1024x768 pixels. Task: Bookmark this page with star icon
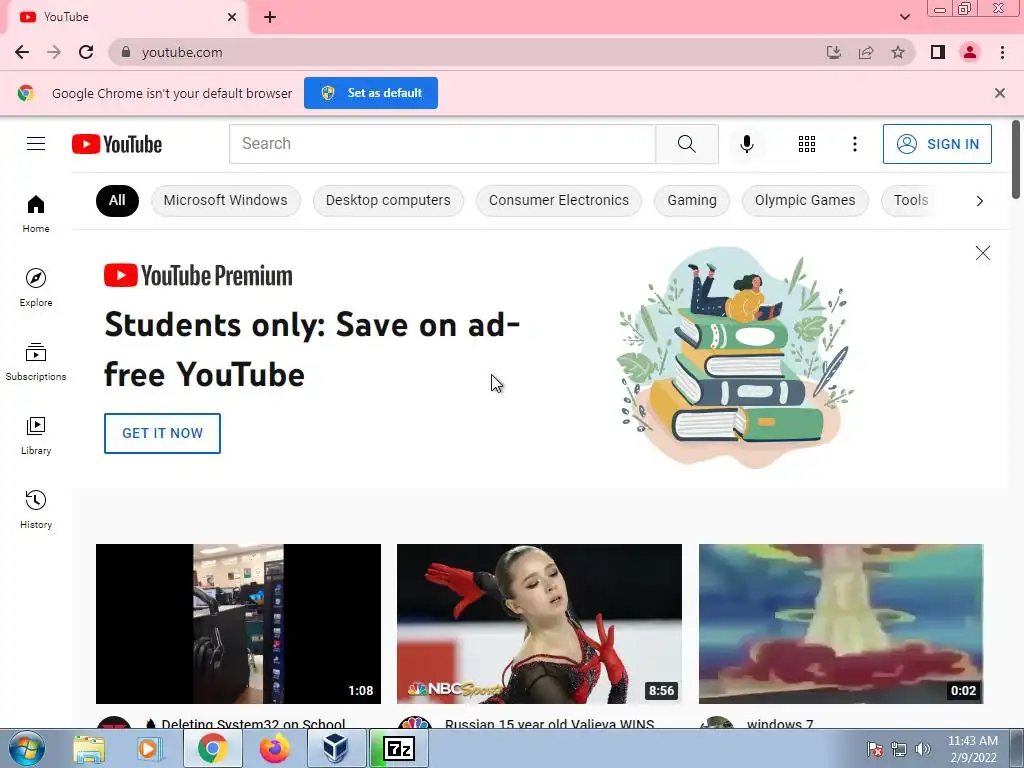click(x=898, y=52)
